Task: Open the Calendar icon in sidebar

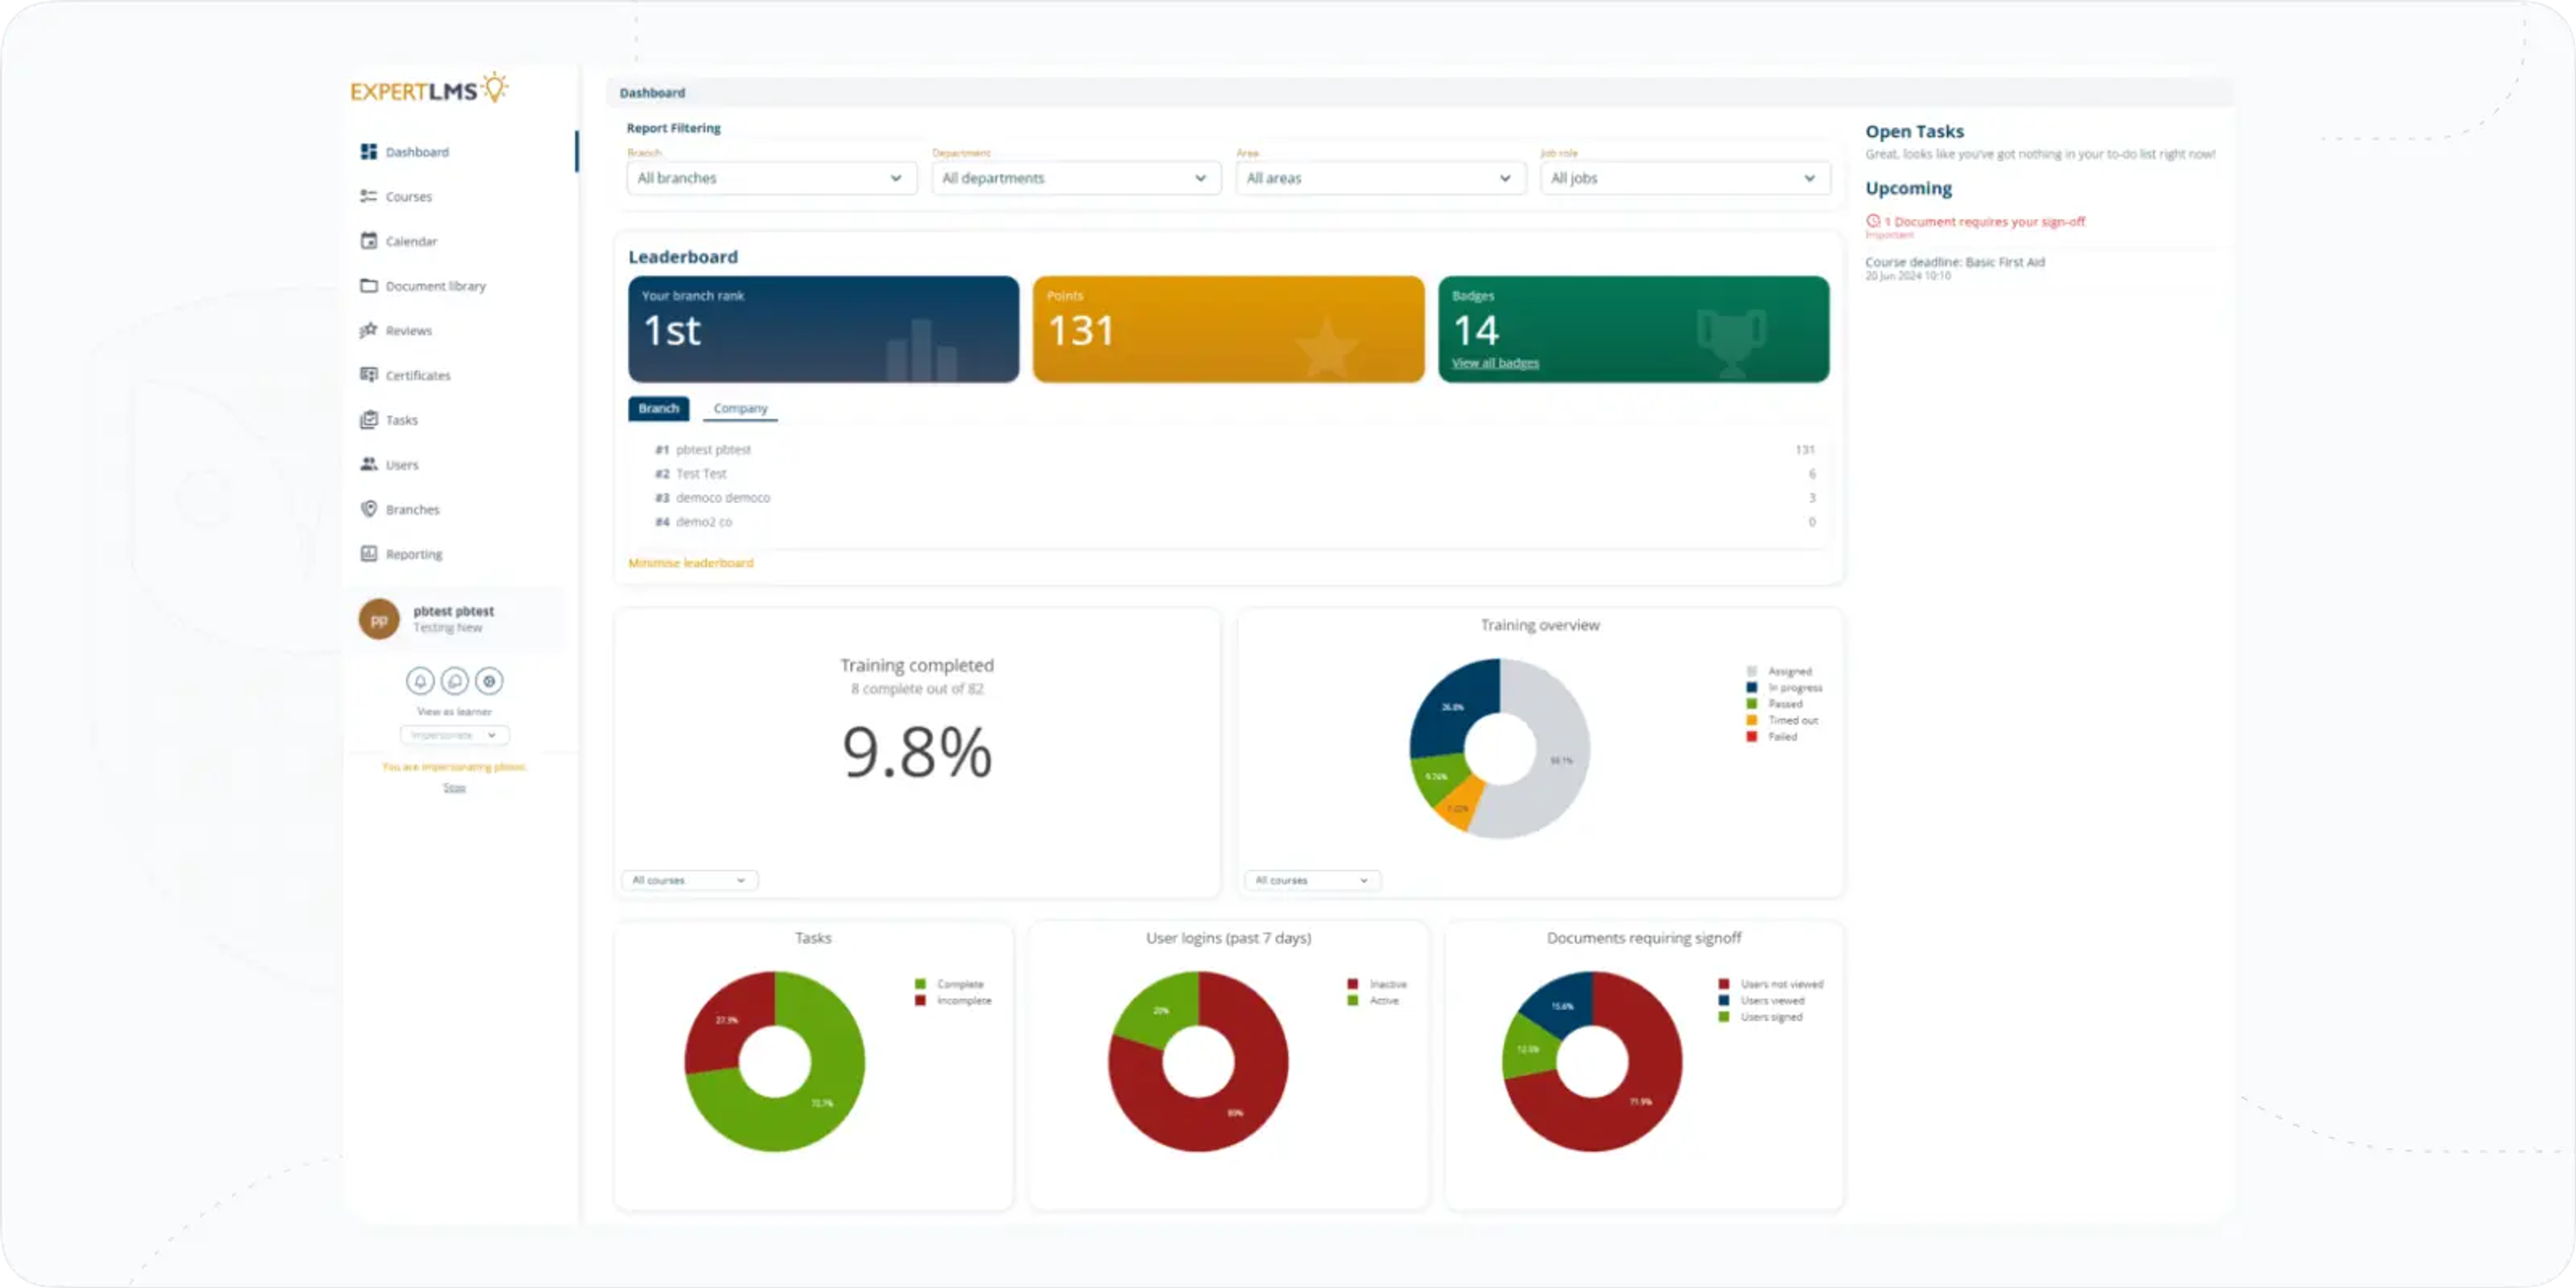Action: (368, 241)
